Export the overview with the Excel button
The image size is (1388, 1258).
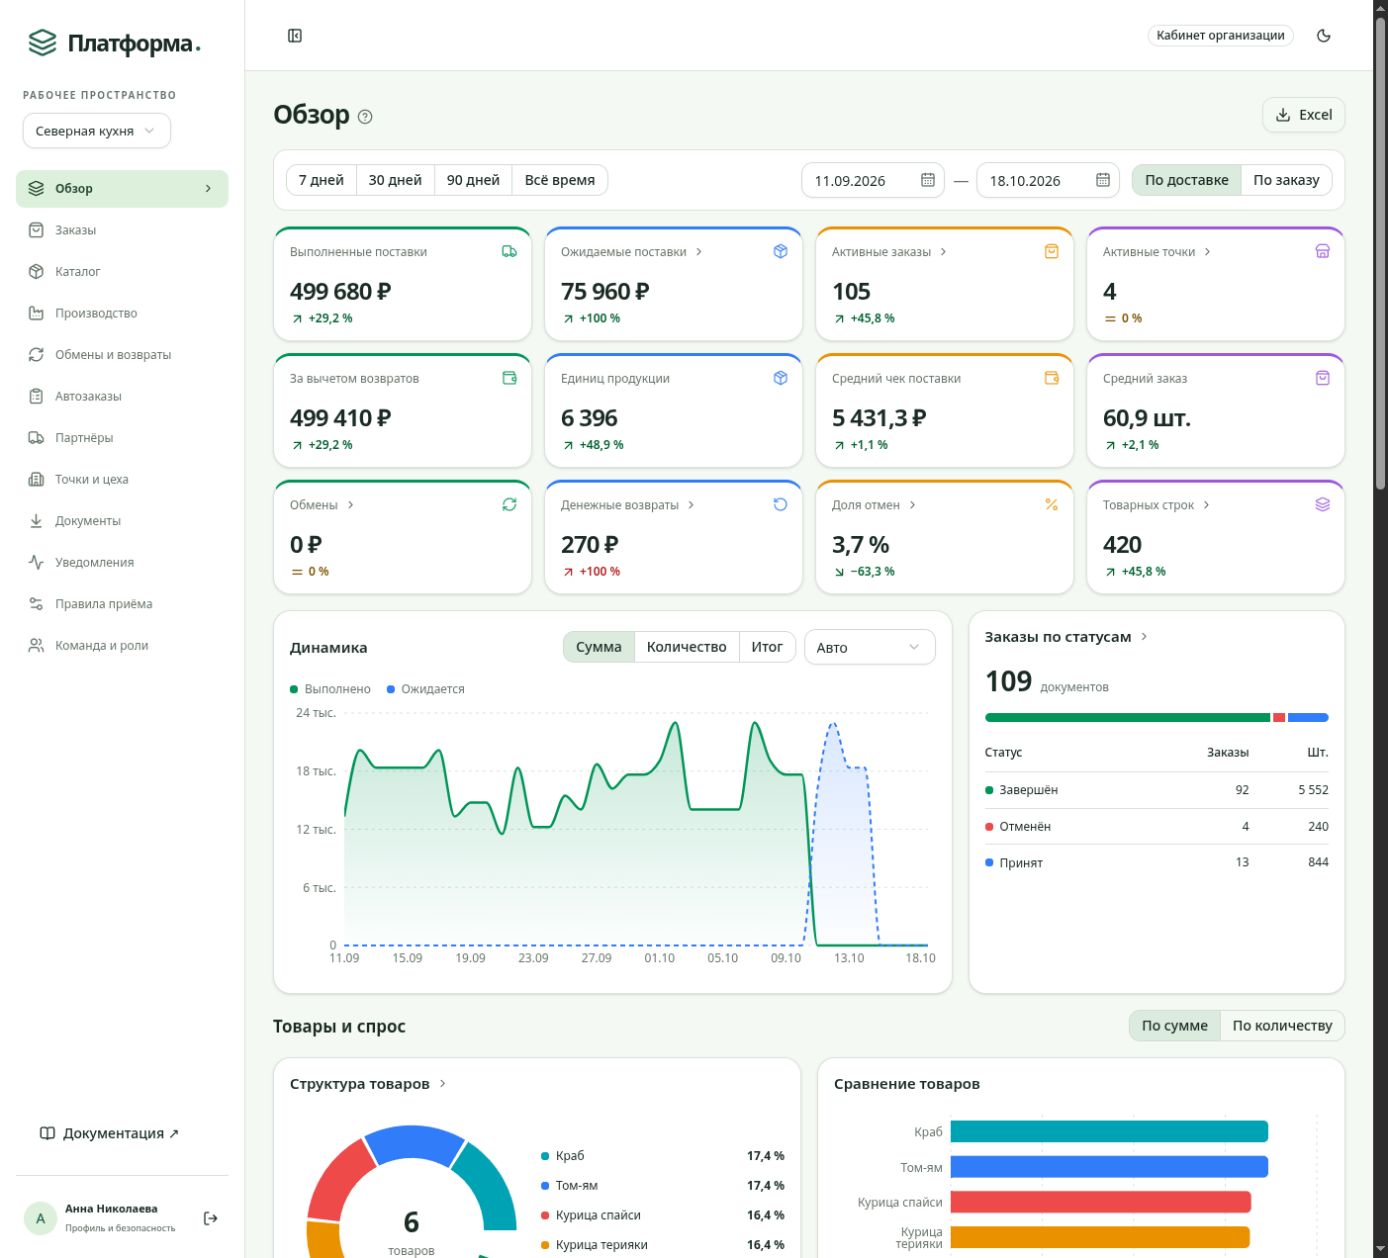tap(1304, 115)
